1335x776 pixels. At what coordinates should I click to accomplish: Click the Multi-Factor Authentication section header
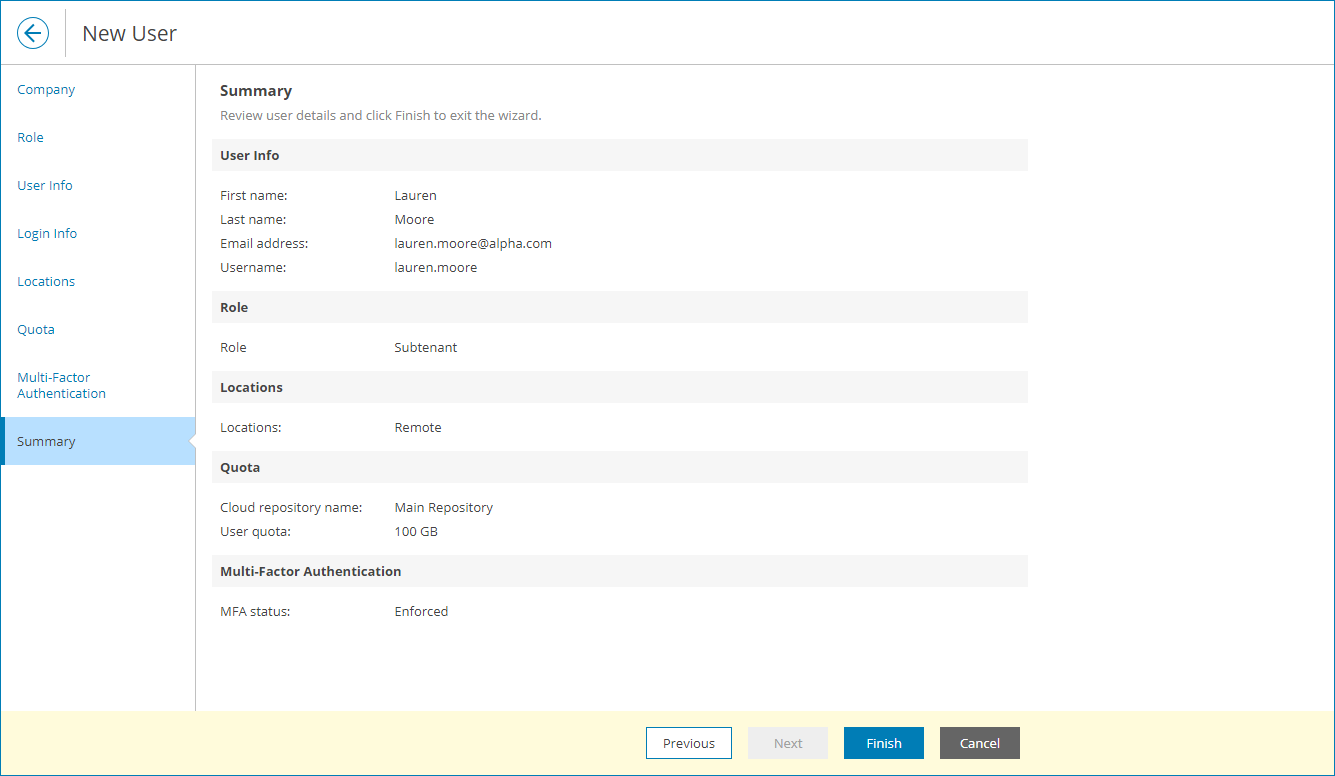point(310,571)
